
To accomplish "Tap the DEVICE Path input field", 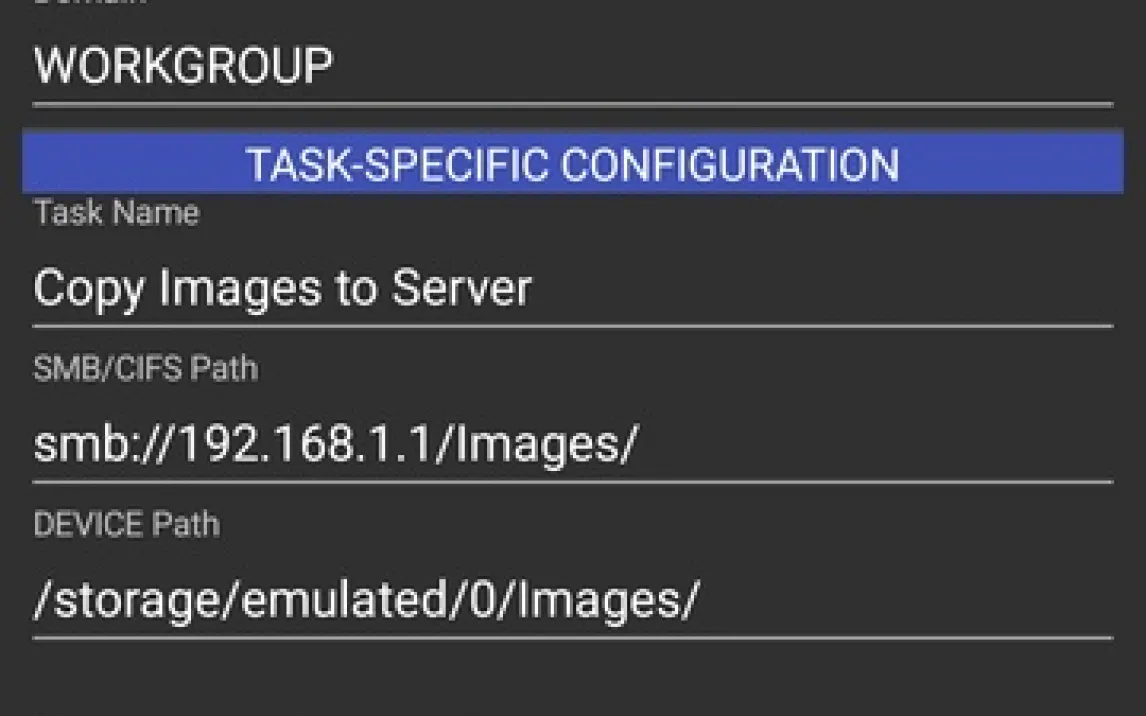I will (572, 601).
